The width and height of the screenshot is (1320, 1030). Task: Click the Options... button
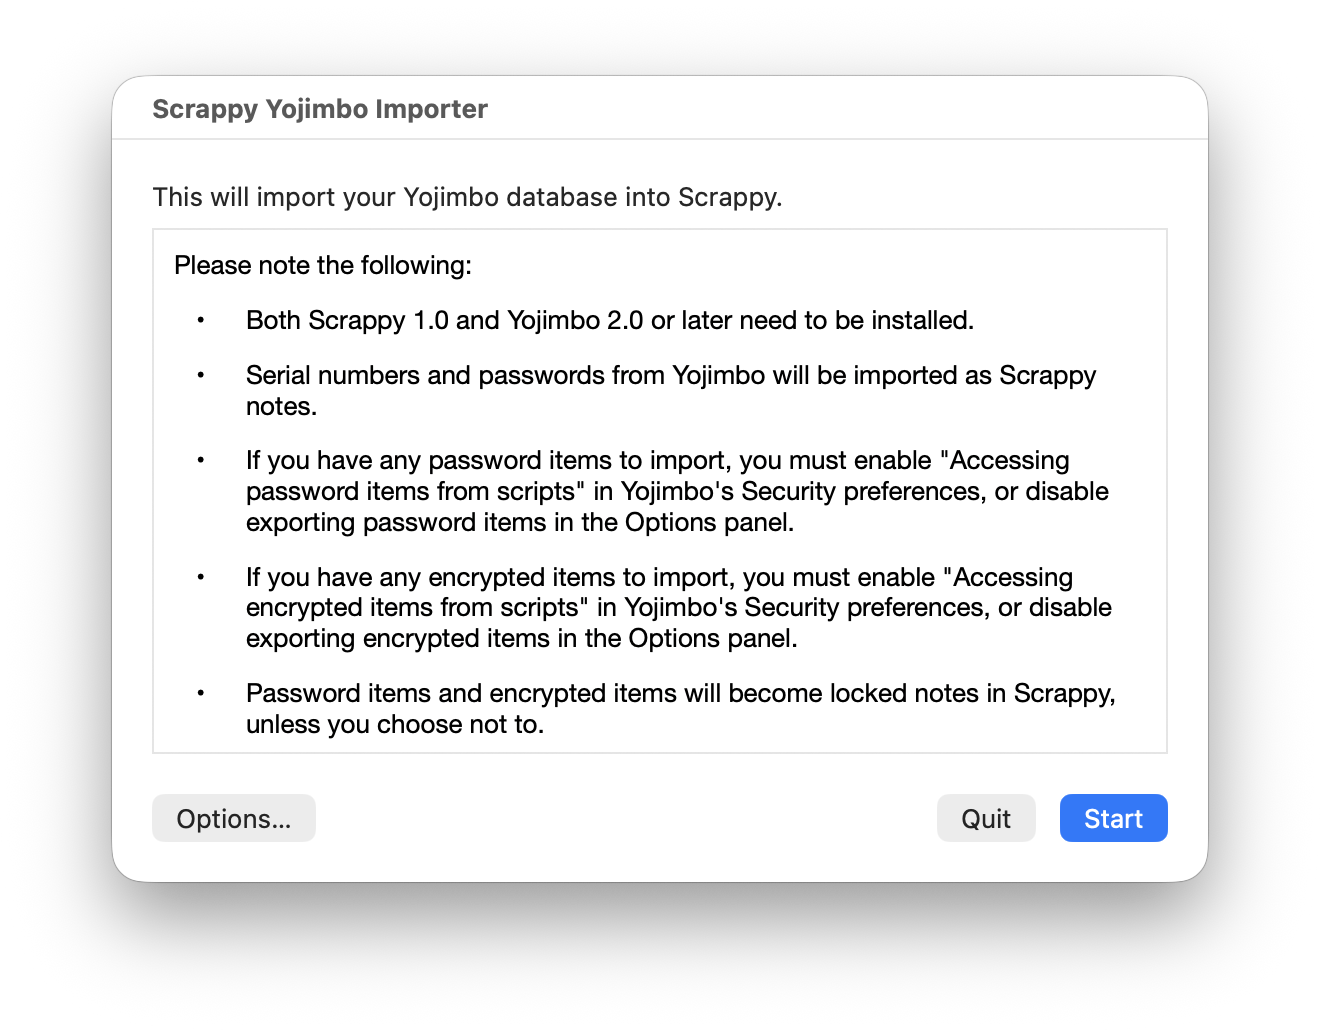point(233,818)
